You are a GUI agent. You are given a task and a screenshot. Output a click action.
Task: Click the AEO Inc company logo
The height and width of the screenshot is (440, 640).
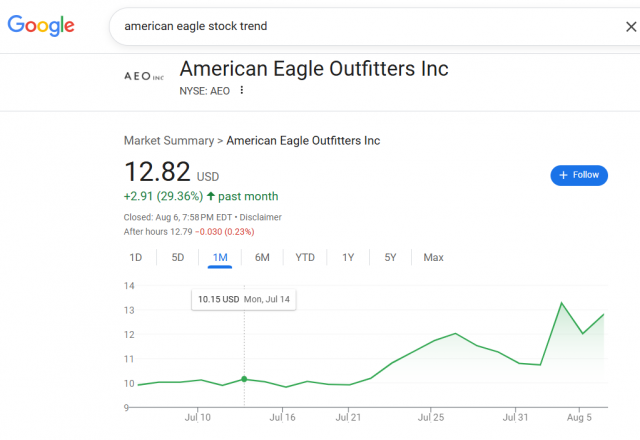[x=144, y=76]
